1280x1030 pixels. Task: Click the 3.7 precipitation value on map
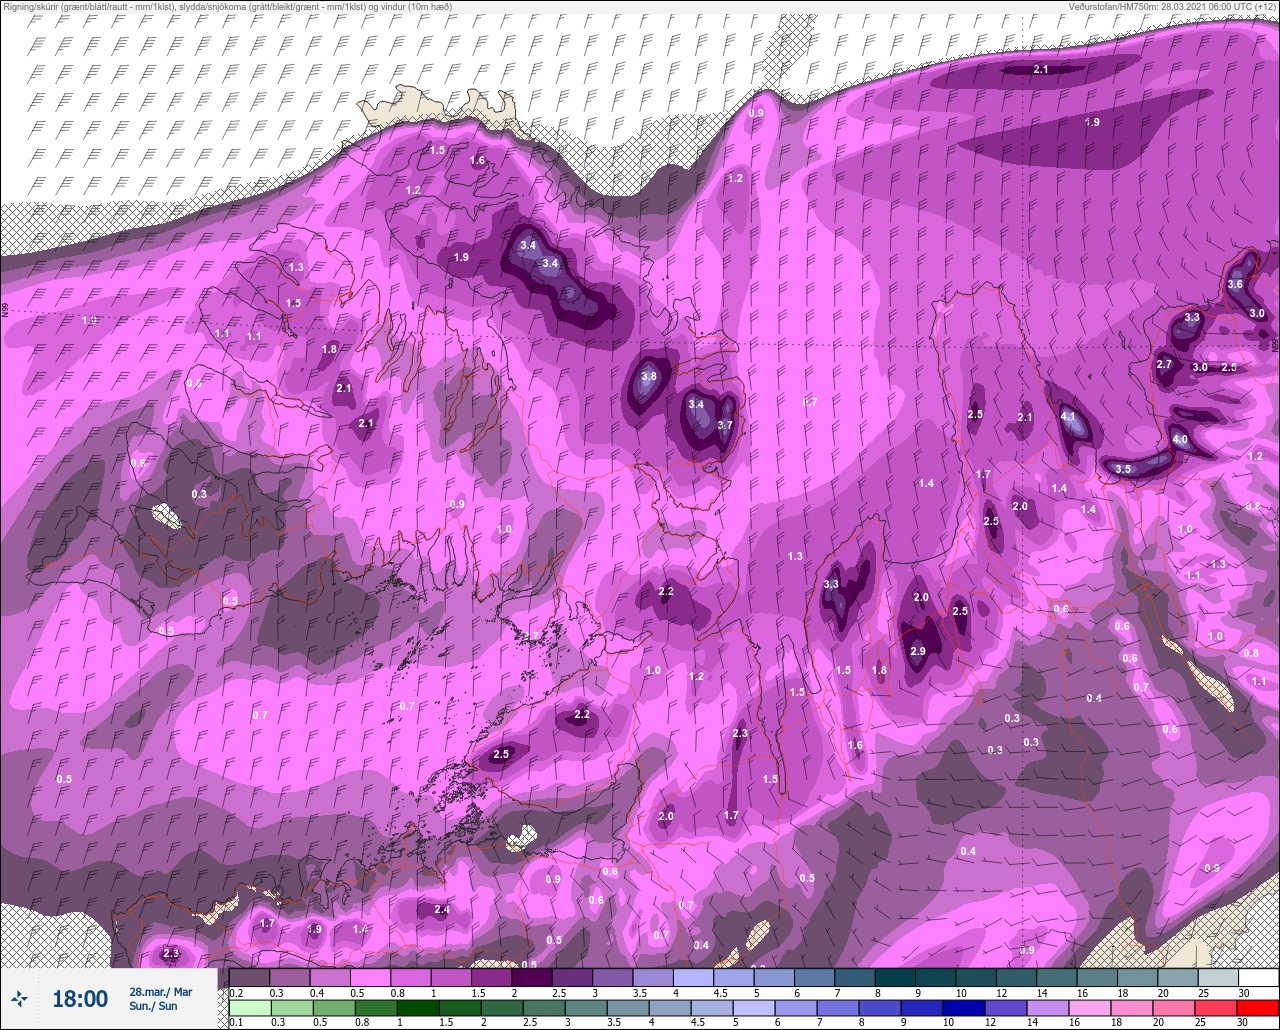725,425
